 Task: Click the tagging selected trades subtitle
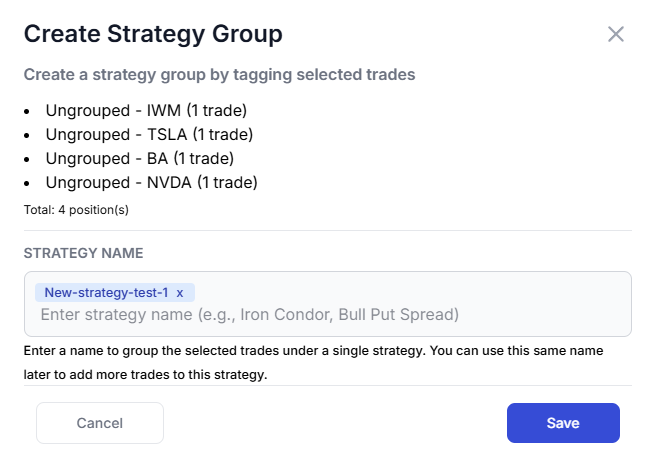pyautogui.click(x=219, y=74)
